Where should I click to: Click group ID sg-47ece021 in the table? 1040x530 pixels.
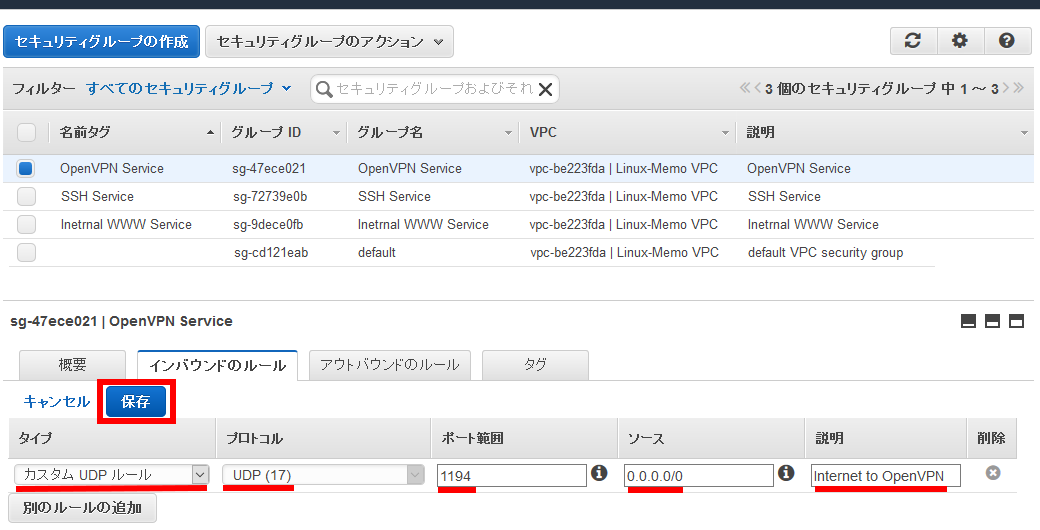(x=269, y=168)
